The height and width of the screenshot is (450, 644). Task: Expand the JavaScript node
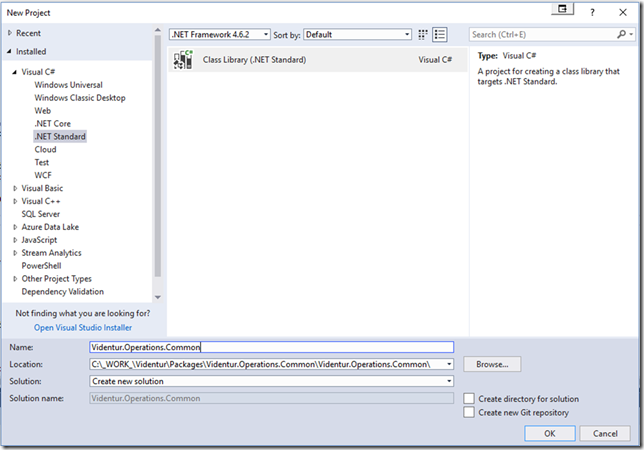click(15, 240)
